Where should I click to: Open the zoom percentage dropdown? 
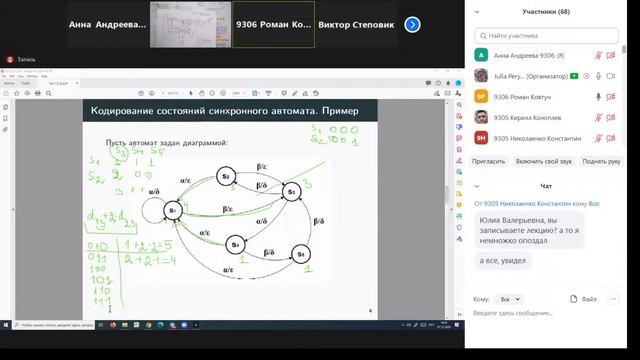click(239, 93)
